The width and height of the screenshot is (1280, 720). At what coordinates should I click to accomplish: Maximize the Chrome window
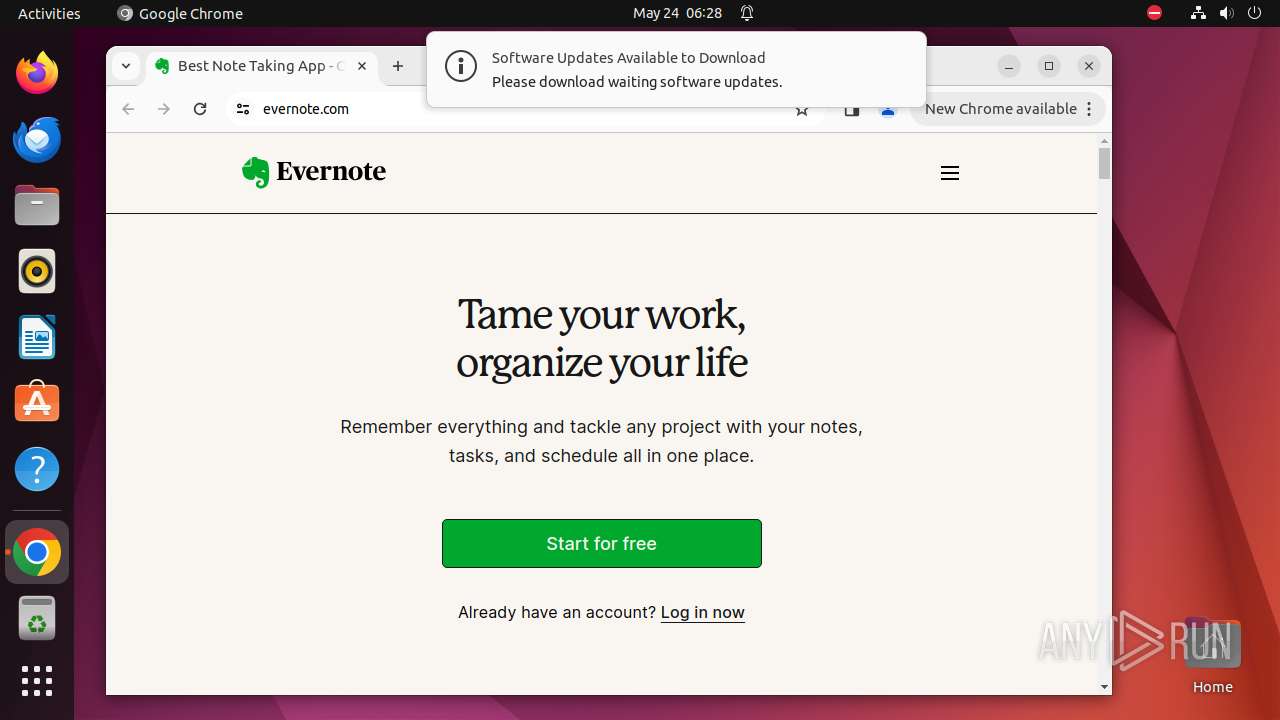[1049, 66]
